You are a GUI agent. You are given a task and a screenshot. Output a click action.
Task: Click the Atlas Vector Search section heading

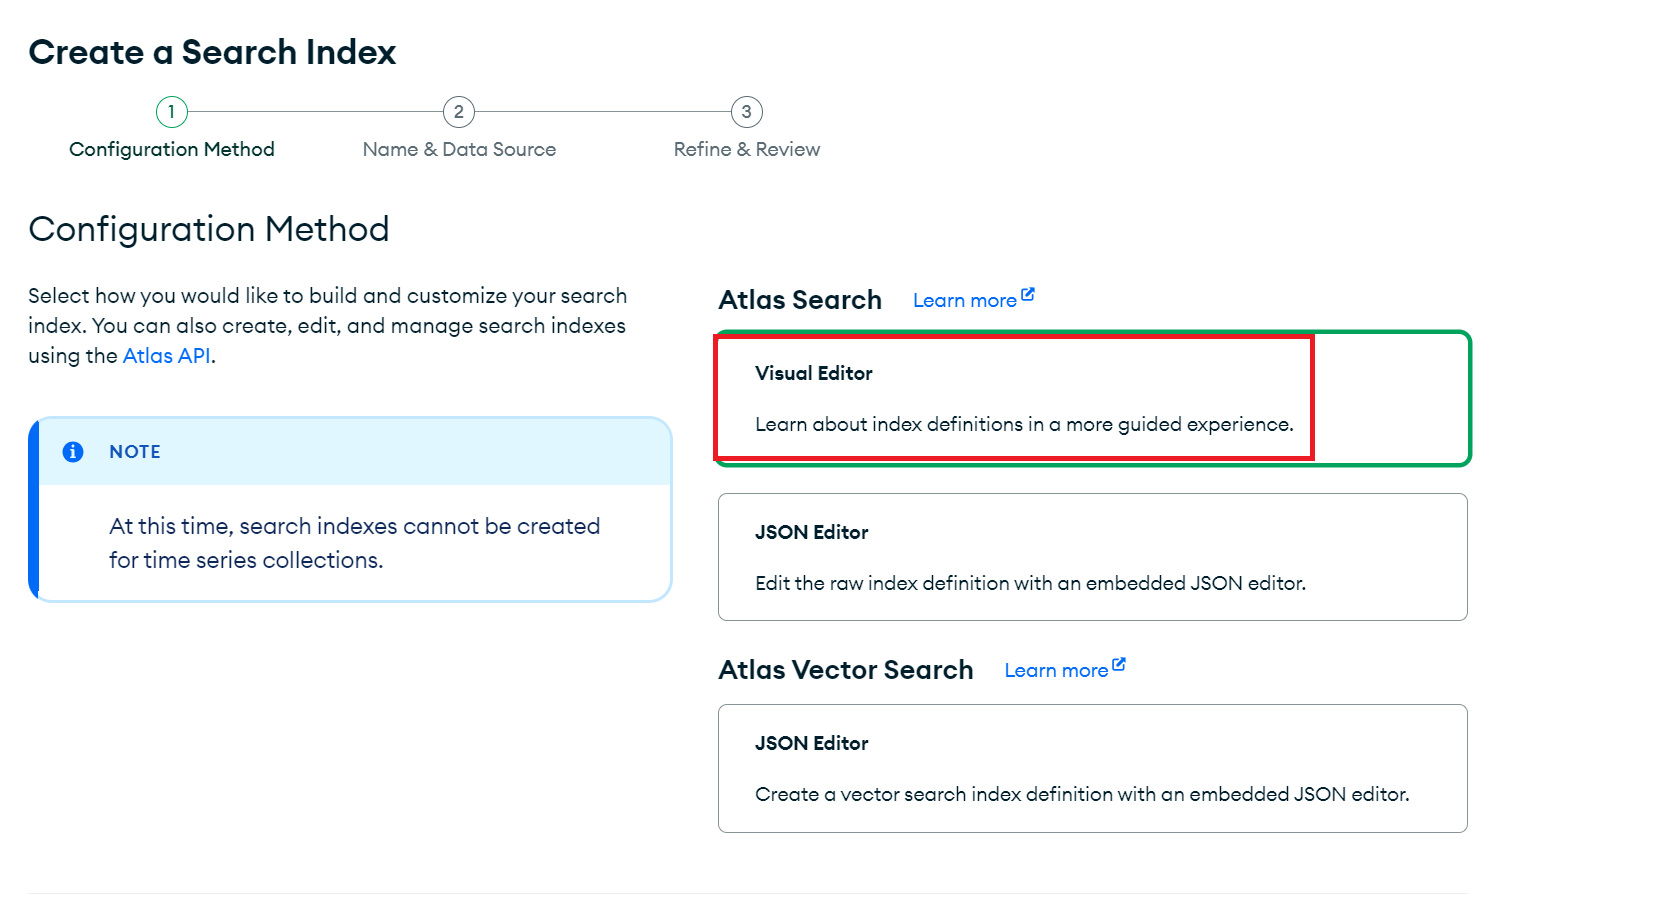coord(845,670)
